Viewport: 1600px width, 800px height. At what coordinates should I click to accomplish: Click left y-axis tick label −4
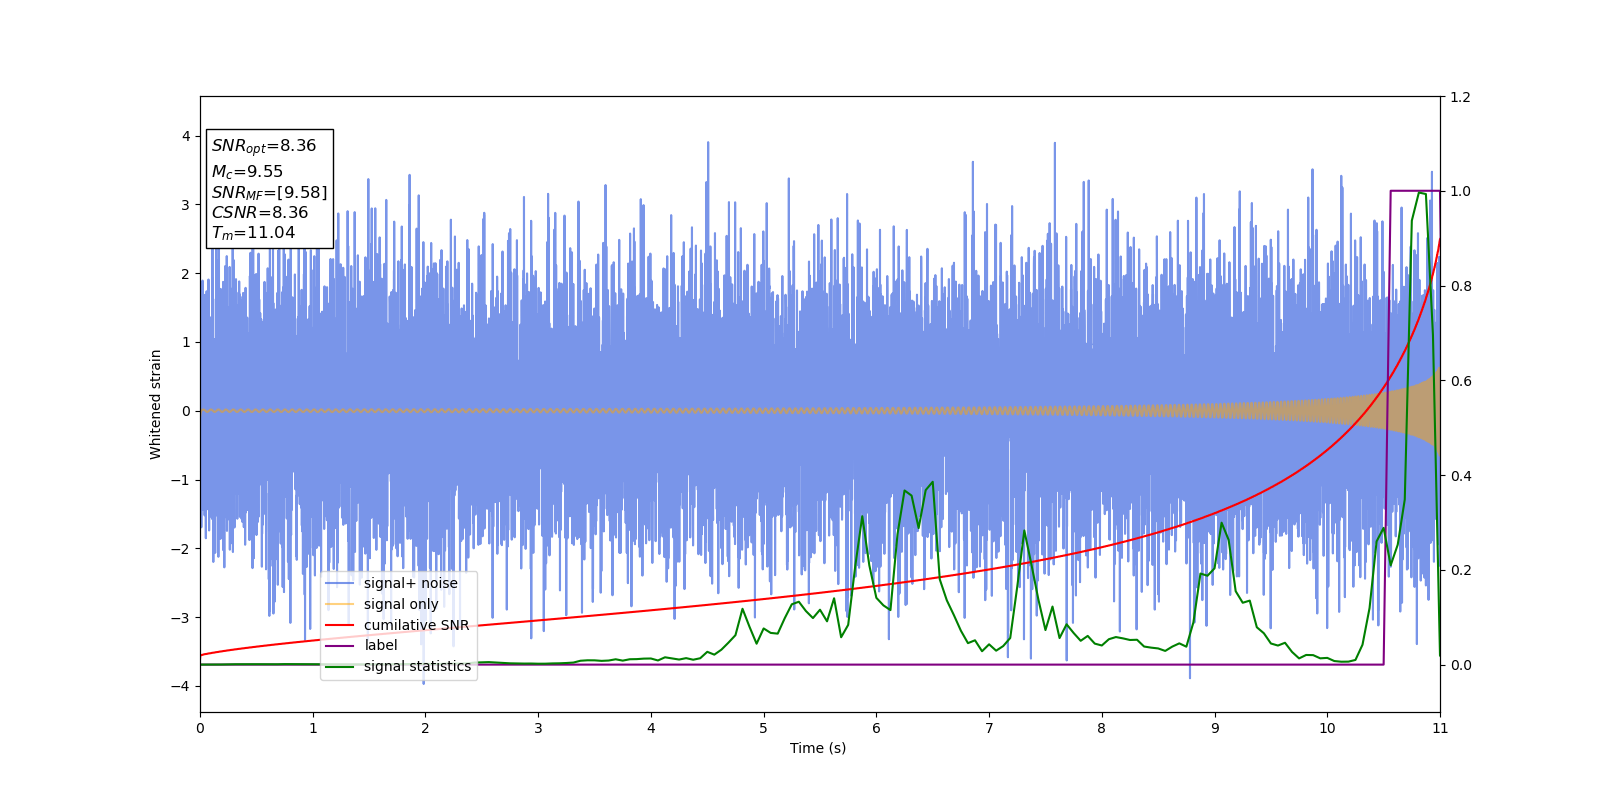[x=181, y=686]
